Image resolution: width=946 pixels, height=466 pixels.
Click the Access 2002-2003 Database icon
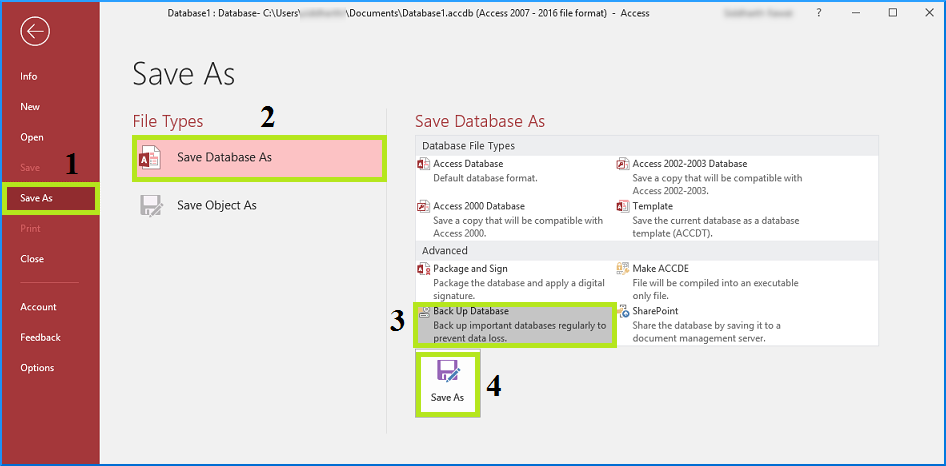click(x=623, y=164)
